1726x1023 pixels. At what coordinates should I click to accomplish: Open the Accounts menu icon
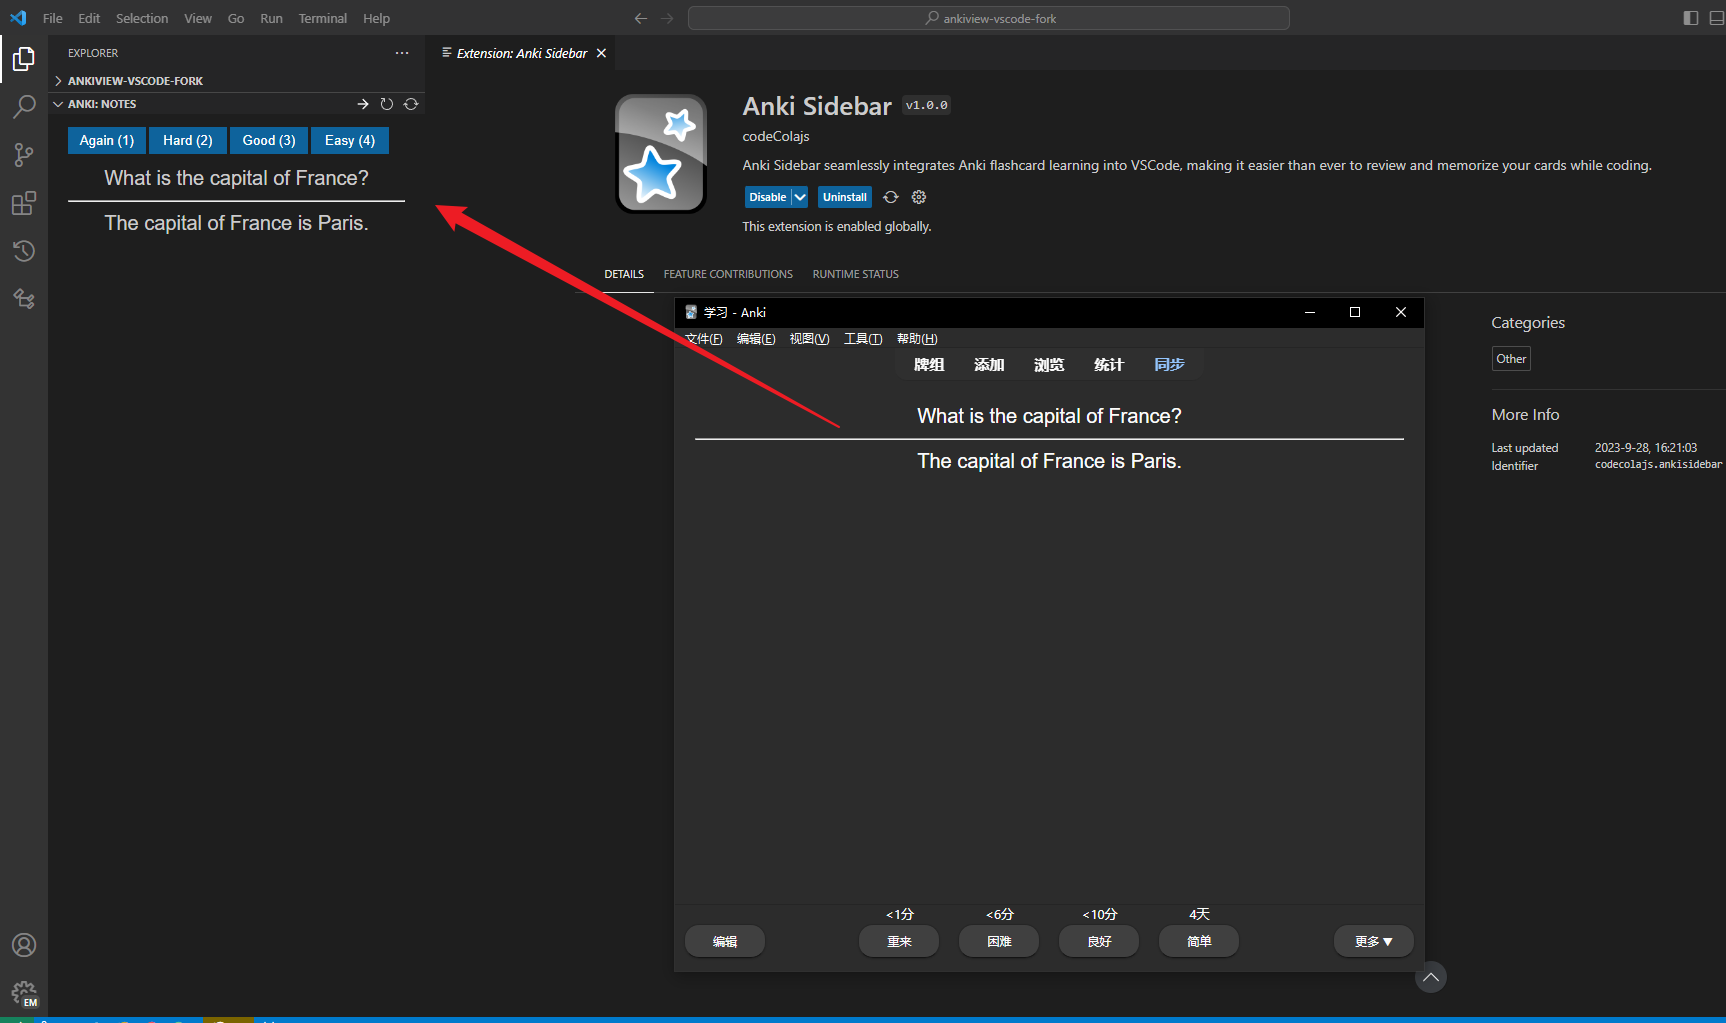point(24,945)
